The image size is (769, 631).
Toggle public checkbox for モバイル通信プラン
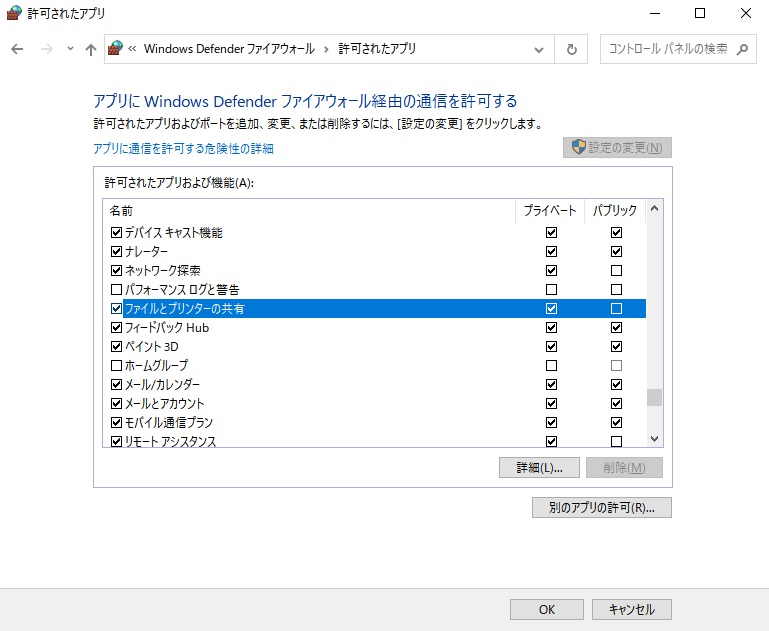click(x=616, y=423)
